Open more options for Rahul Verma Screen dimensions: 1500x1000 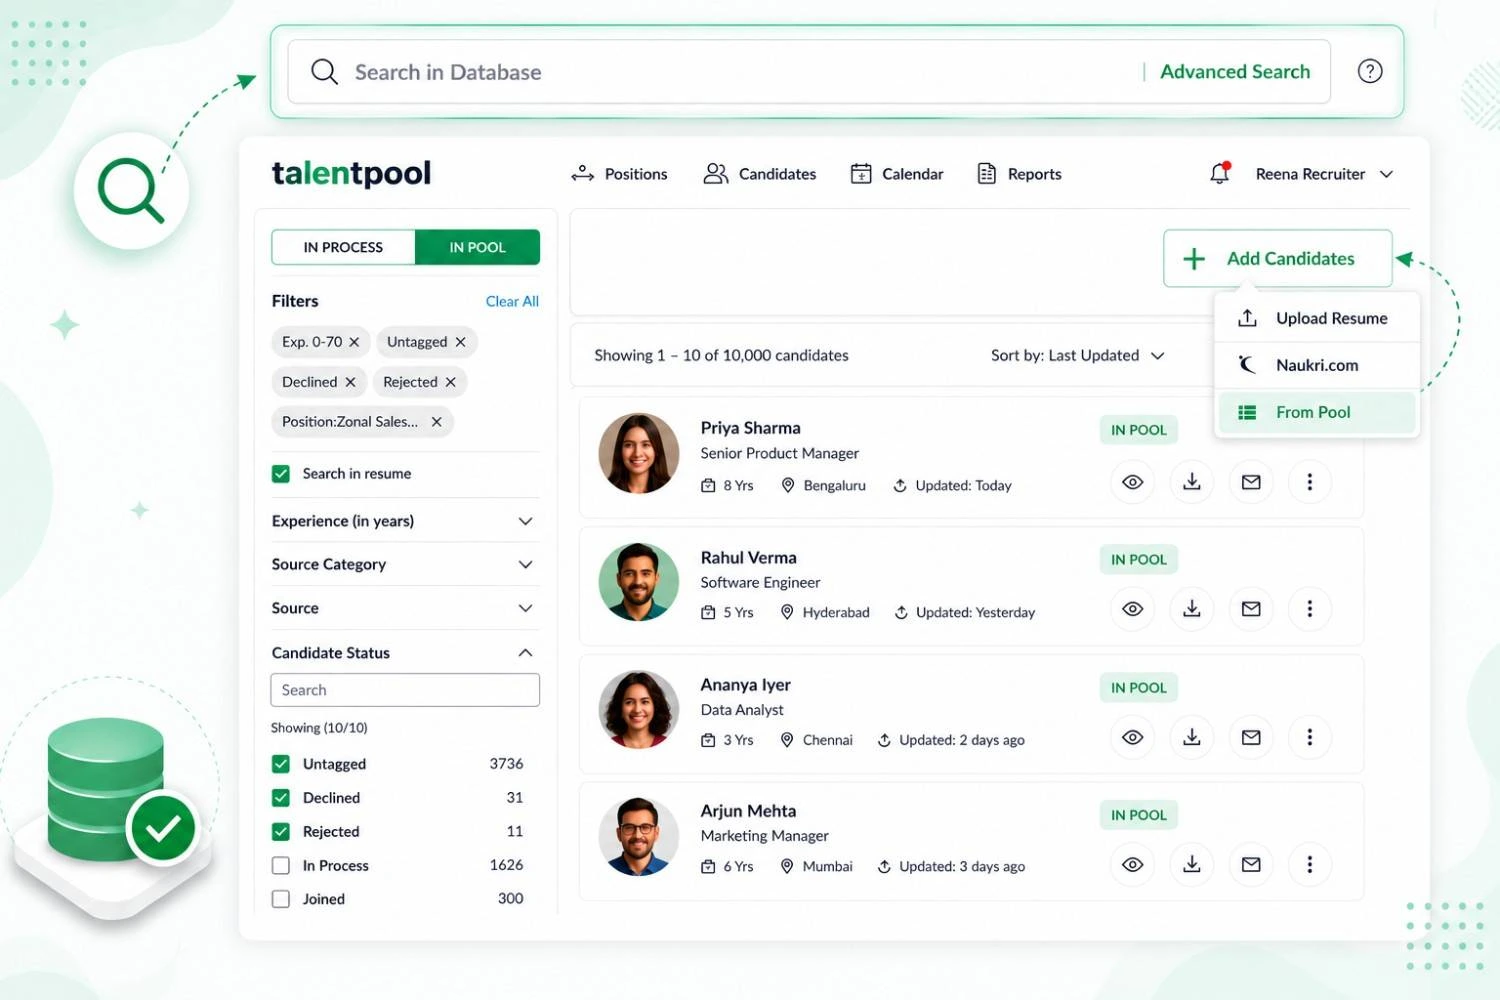click(x=1310, y=609)
